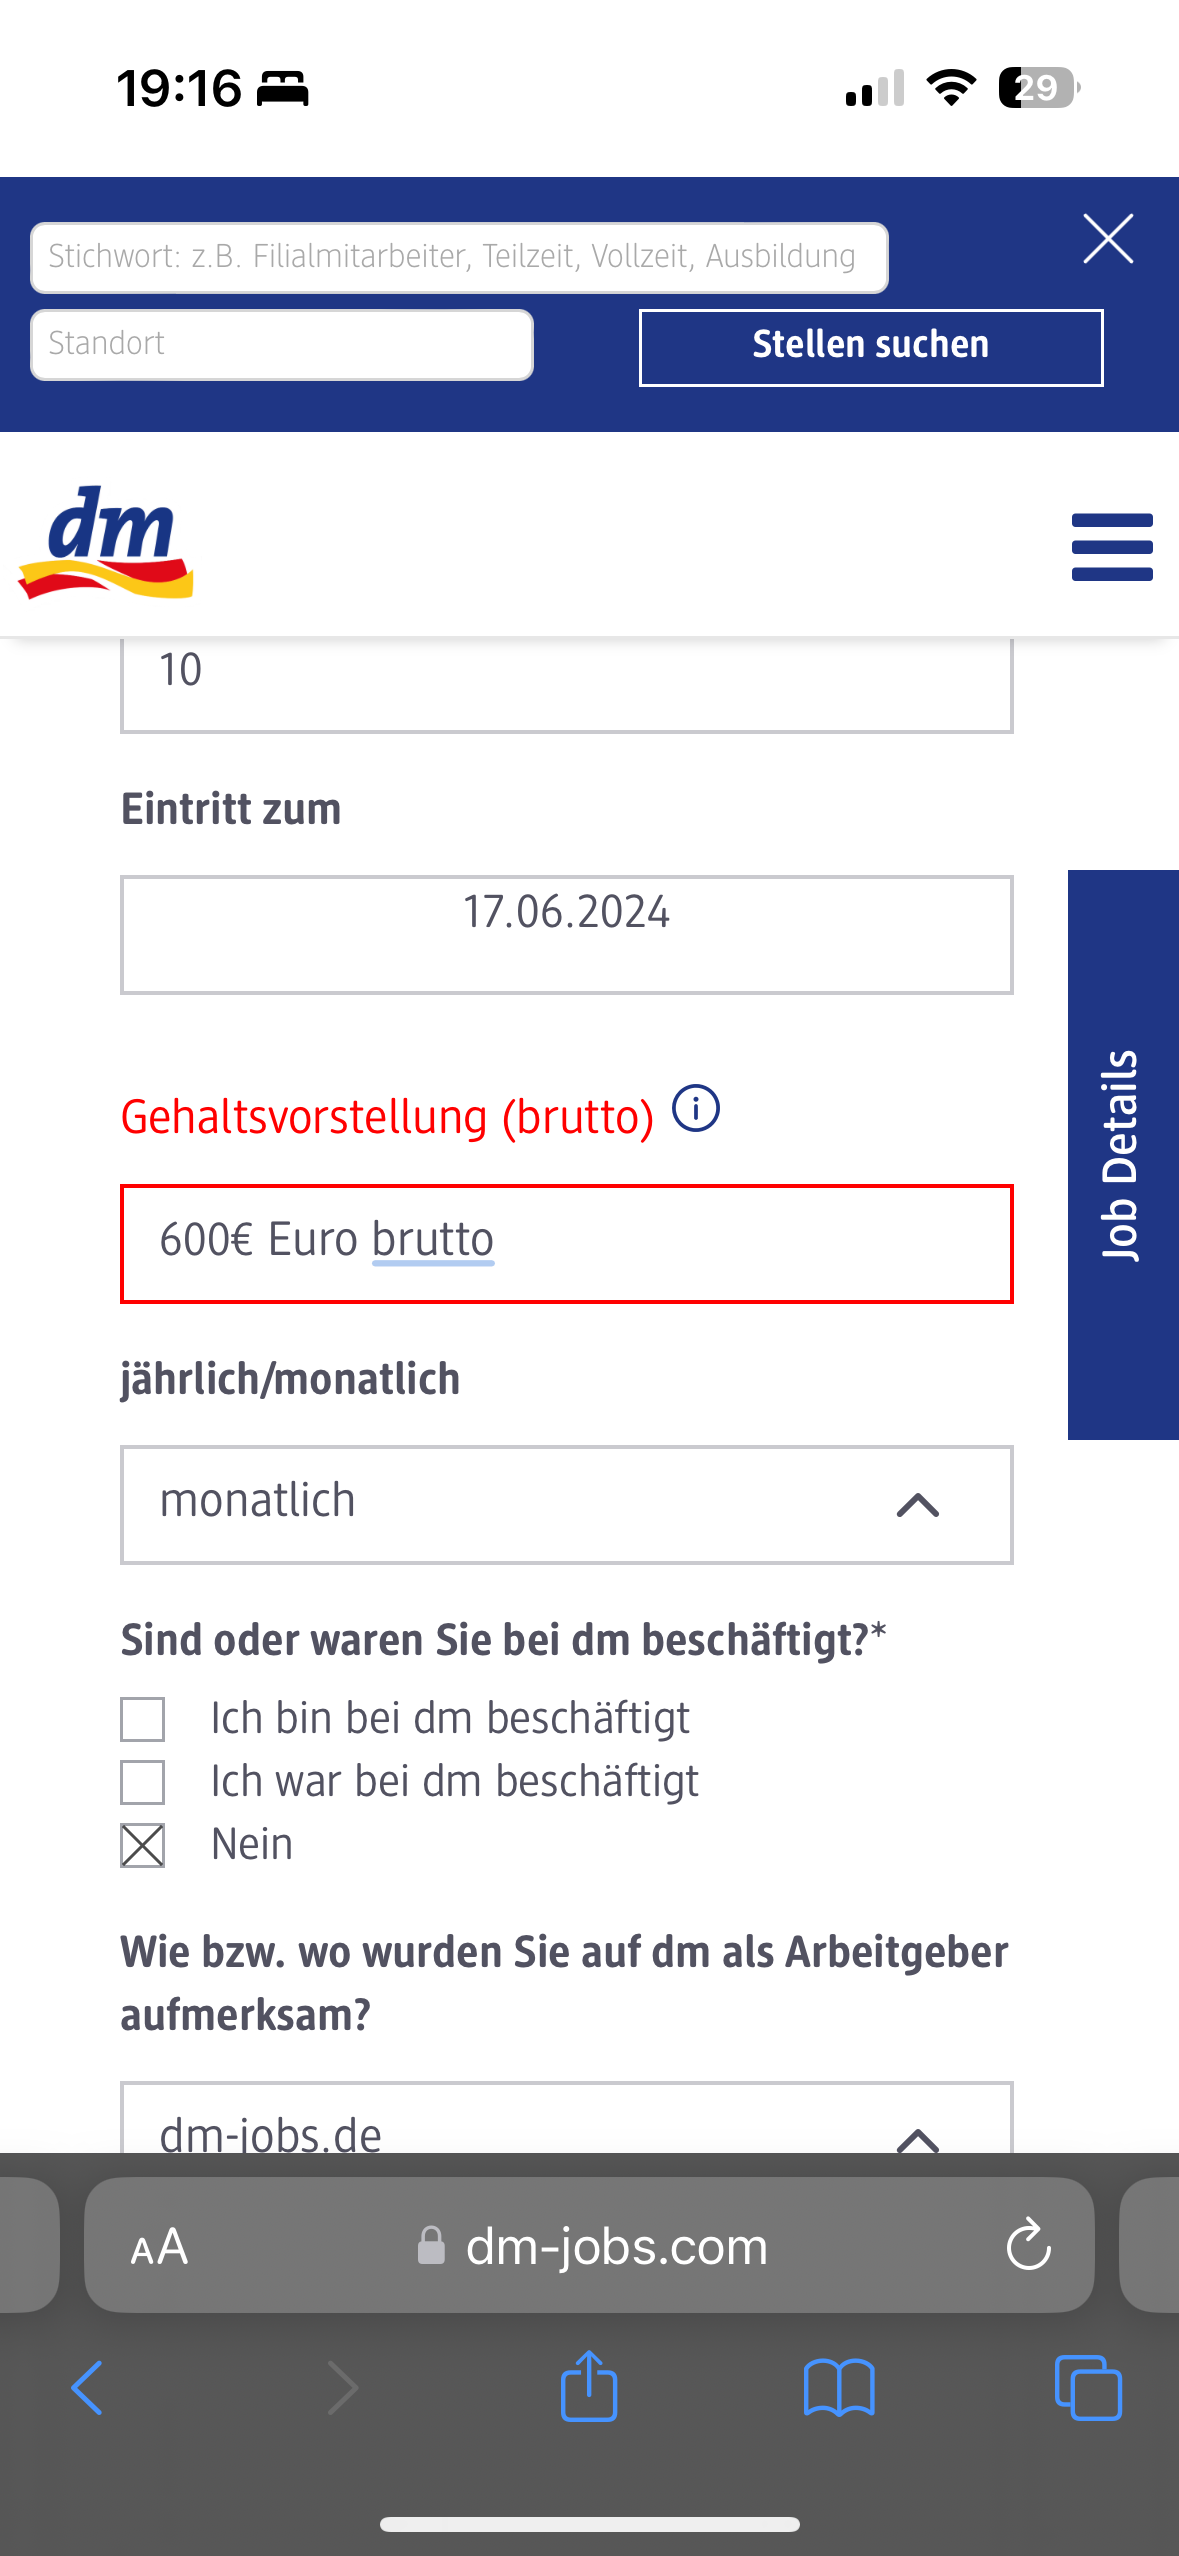Viewport: 1179px width, 2556px height.
Task: Open the tab overview icon in Safari
Action: 1090,2386
